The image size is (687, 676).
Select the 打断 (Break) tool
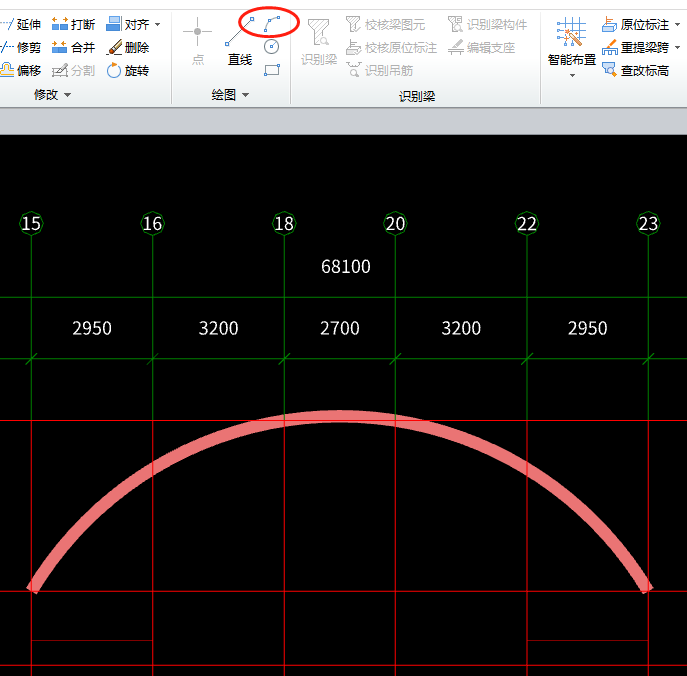pos(73,24)
